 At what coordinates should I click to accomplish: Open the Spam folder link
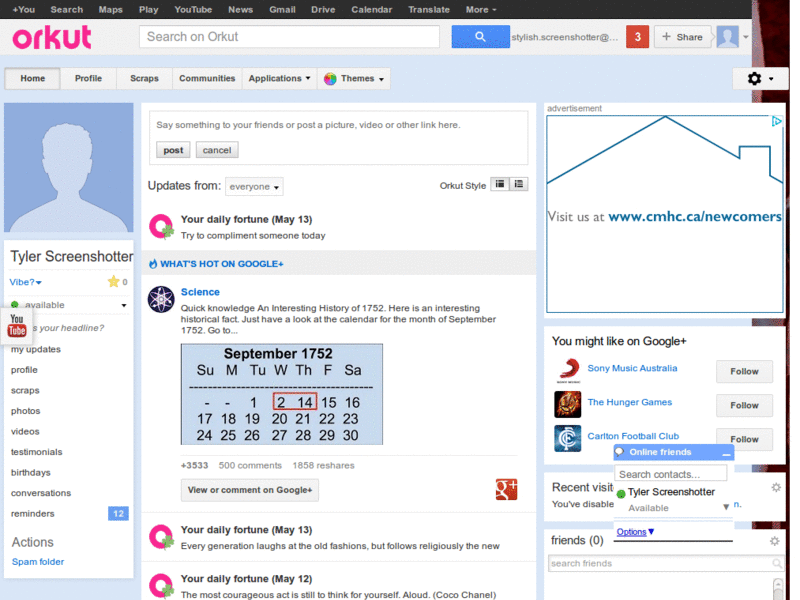point(38,561)
